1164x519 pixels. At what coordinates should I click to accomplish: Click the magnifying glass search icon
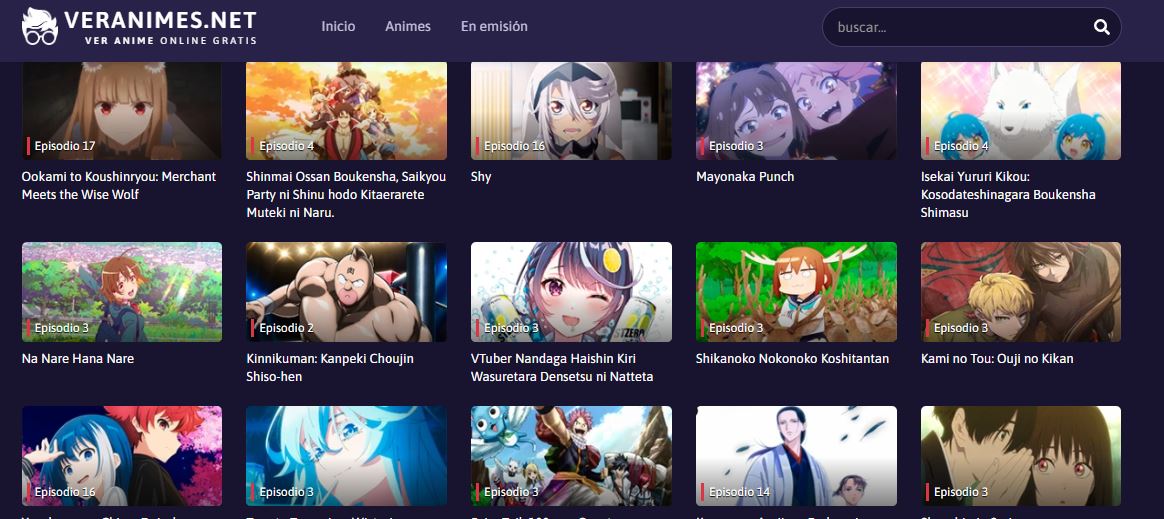[x=1102, y=27]
